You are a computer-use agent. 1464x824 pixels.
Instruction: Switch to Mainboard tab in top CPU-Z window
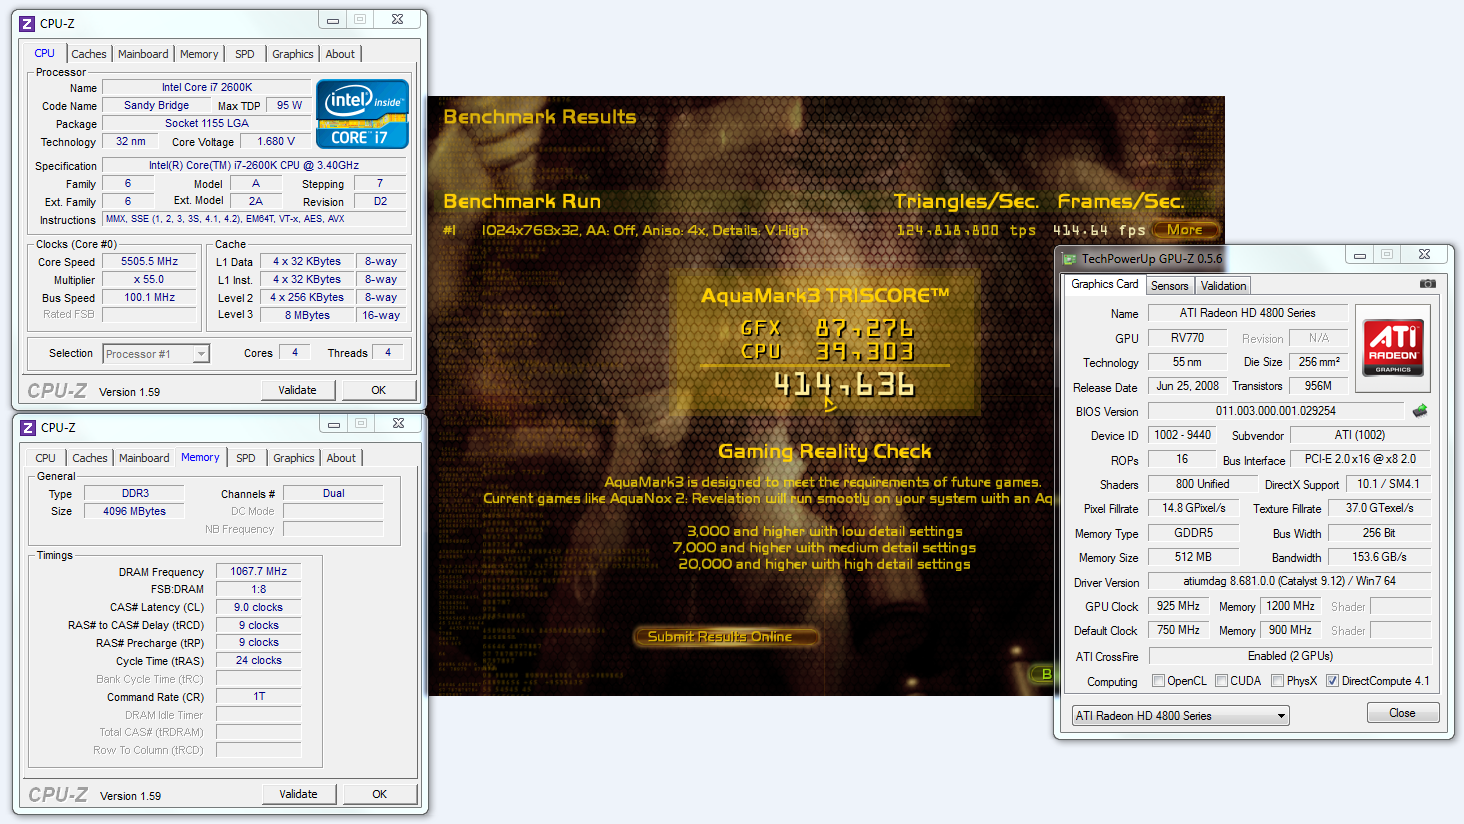(x=143, y=54)
